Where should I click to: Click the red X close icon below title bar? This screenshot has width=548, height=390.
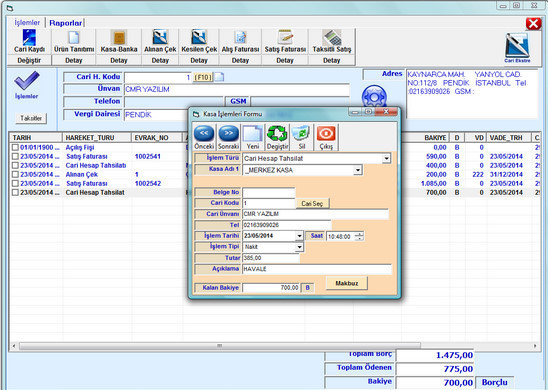pos(533,24)
